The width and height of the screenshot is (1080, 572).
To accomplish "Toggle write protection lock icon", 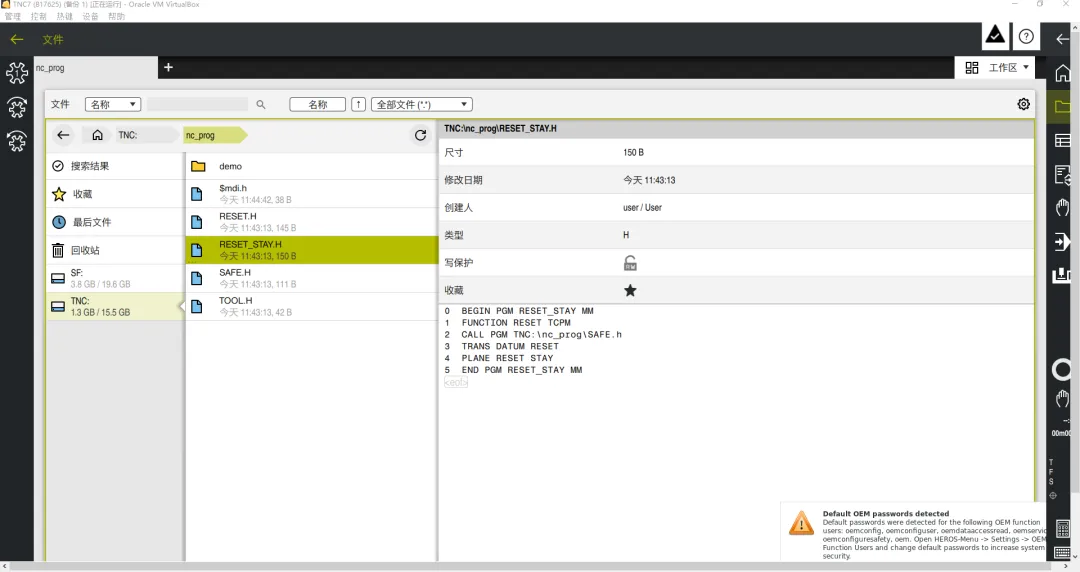I will point(630,263).
